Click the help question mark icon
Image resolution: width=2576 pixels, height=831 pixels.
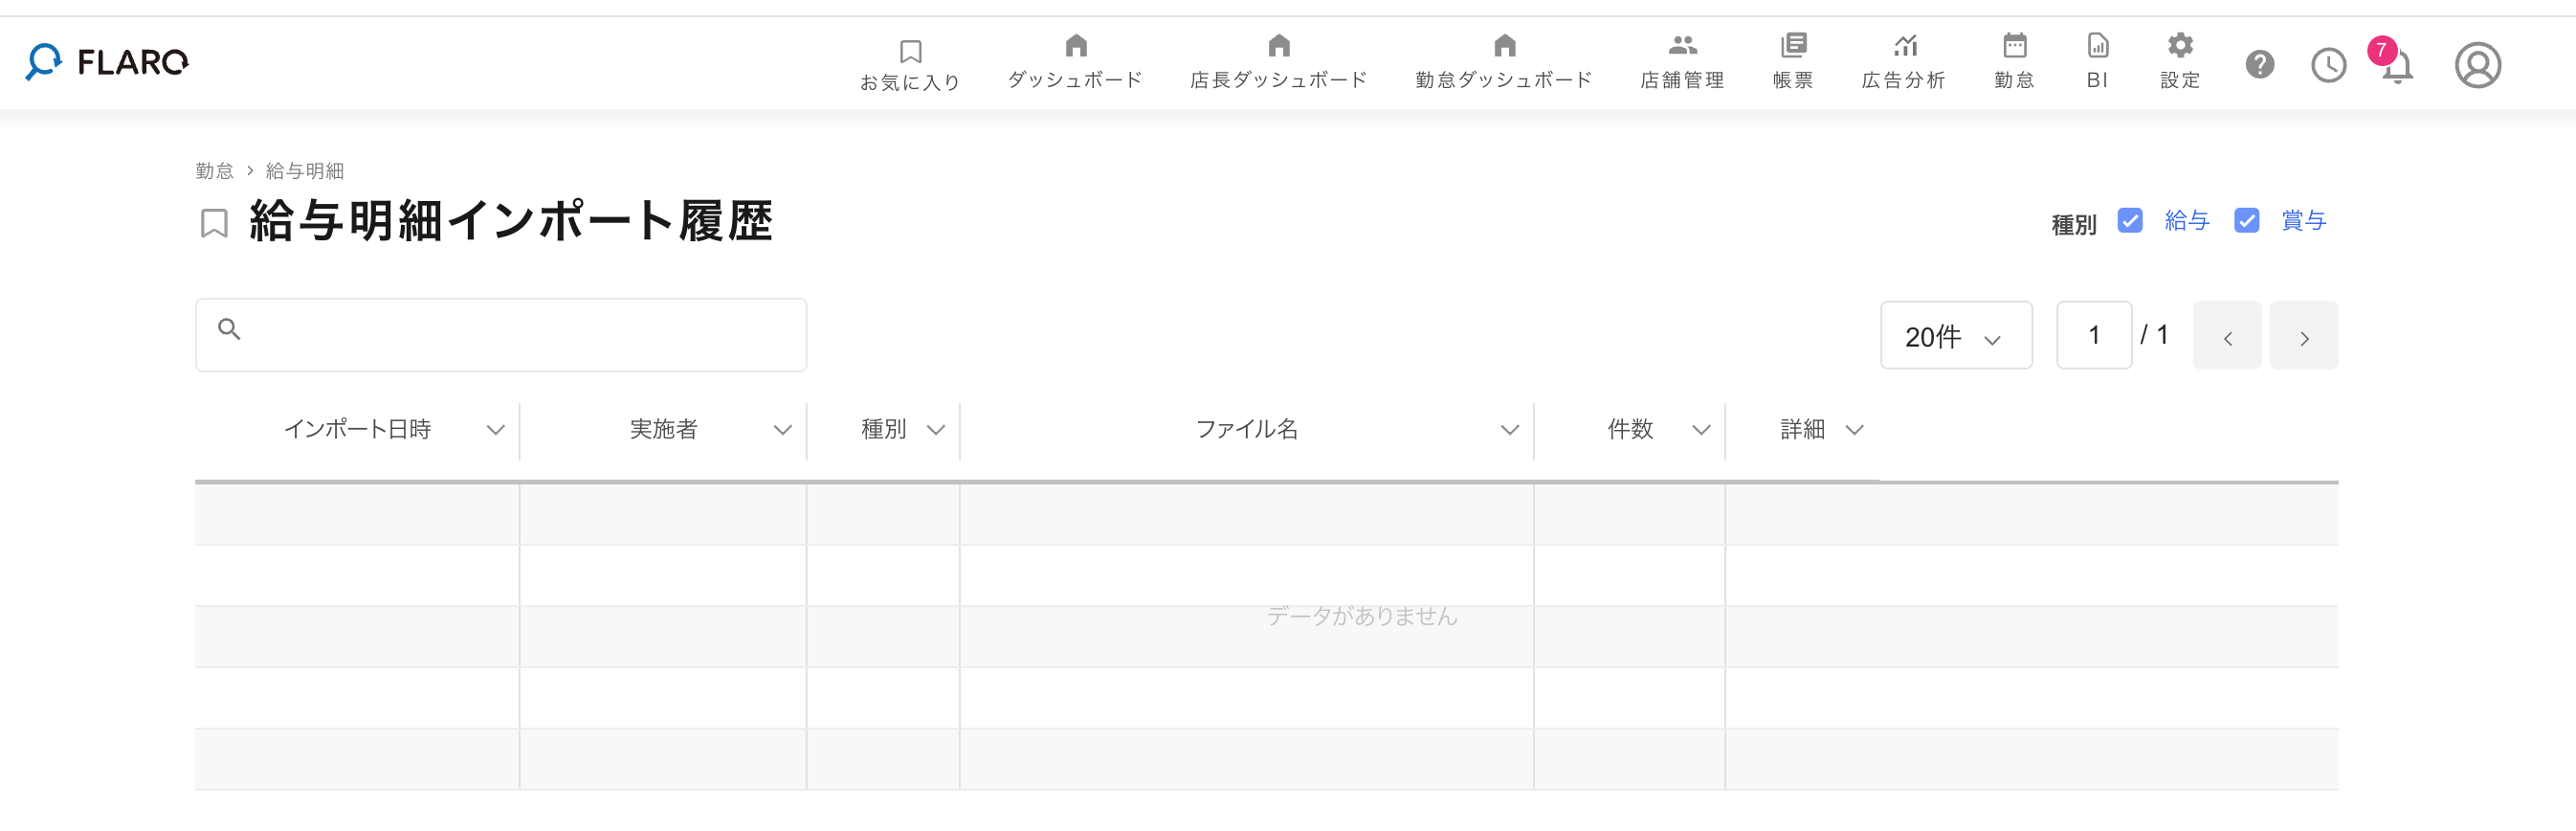click(2259, 65)
